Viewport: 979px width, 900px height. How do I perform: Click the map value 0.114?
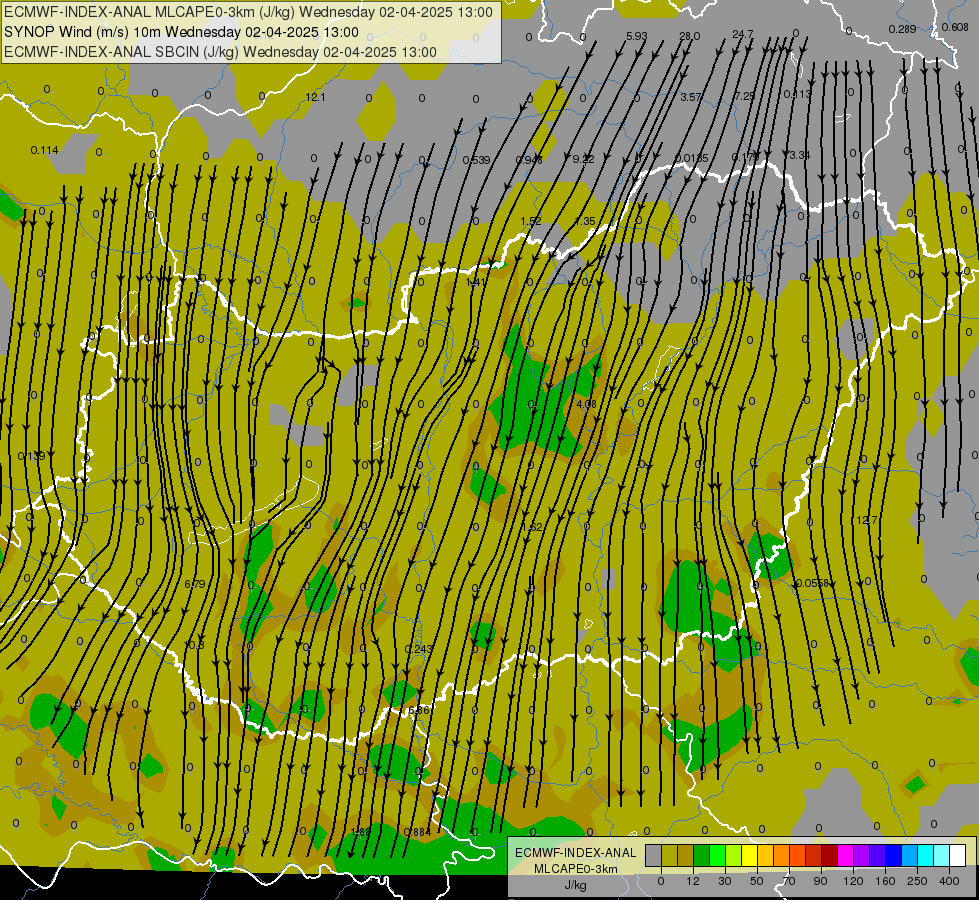coord(44,150)
